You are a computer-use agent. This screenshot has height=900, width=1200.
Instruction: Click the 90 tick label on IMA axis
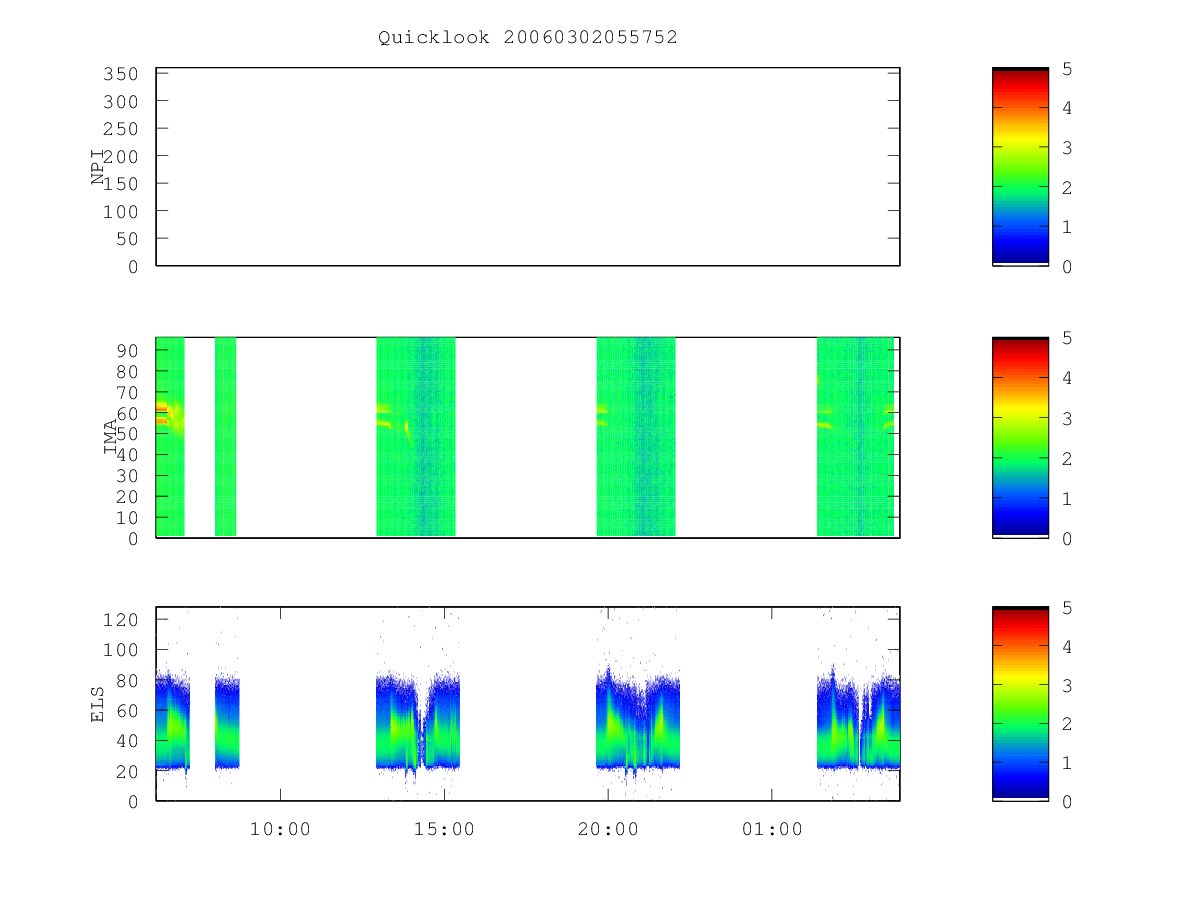click(126, 350)
